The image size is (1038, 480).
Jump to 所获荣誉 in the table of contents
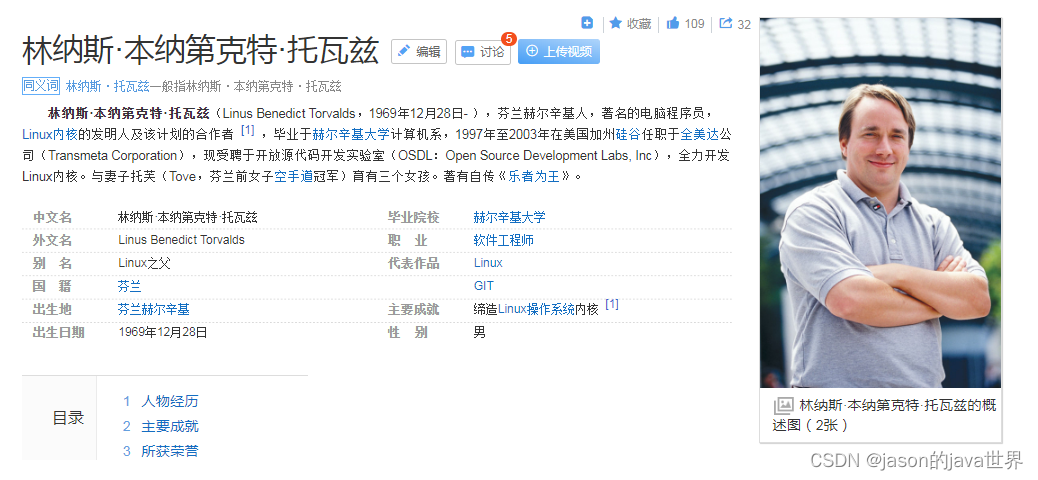pyautogui.click(x=169, y=451)
